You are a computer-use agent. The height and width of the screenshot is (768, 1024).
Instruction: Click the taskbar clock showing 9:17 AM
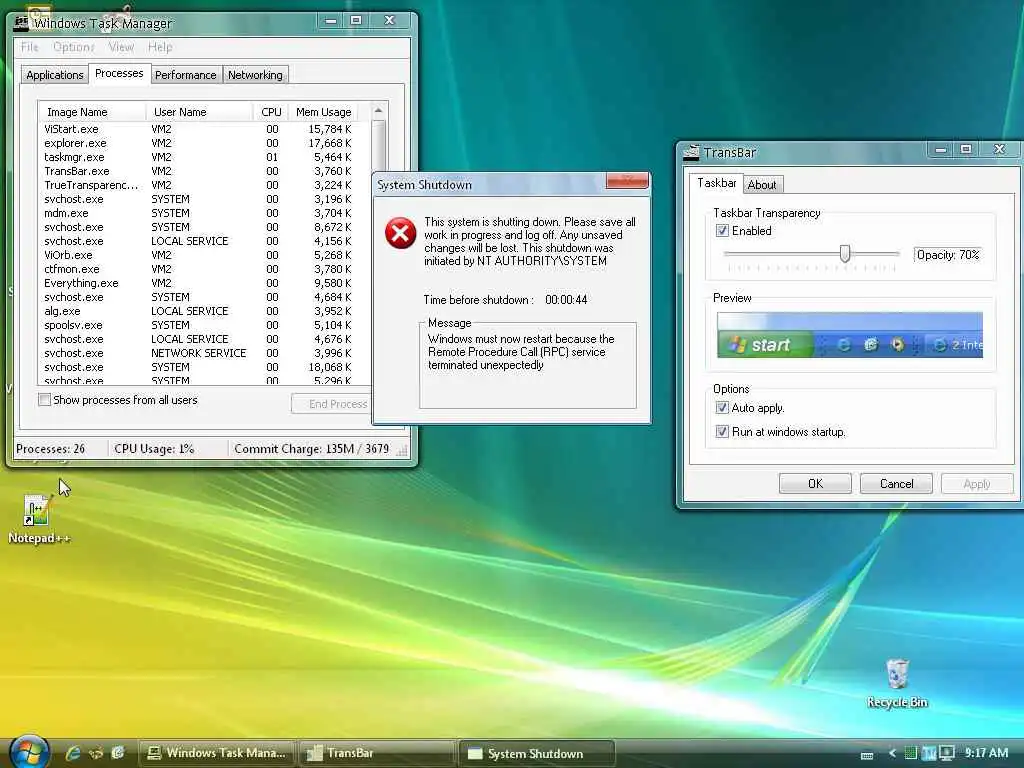(986, 753)
